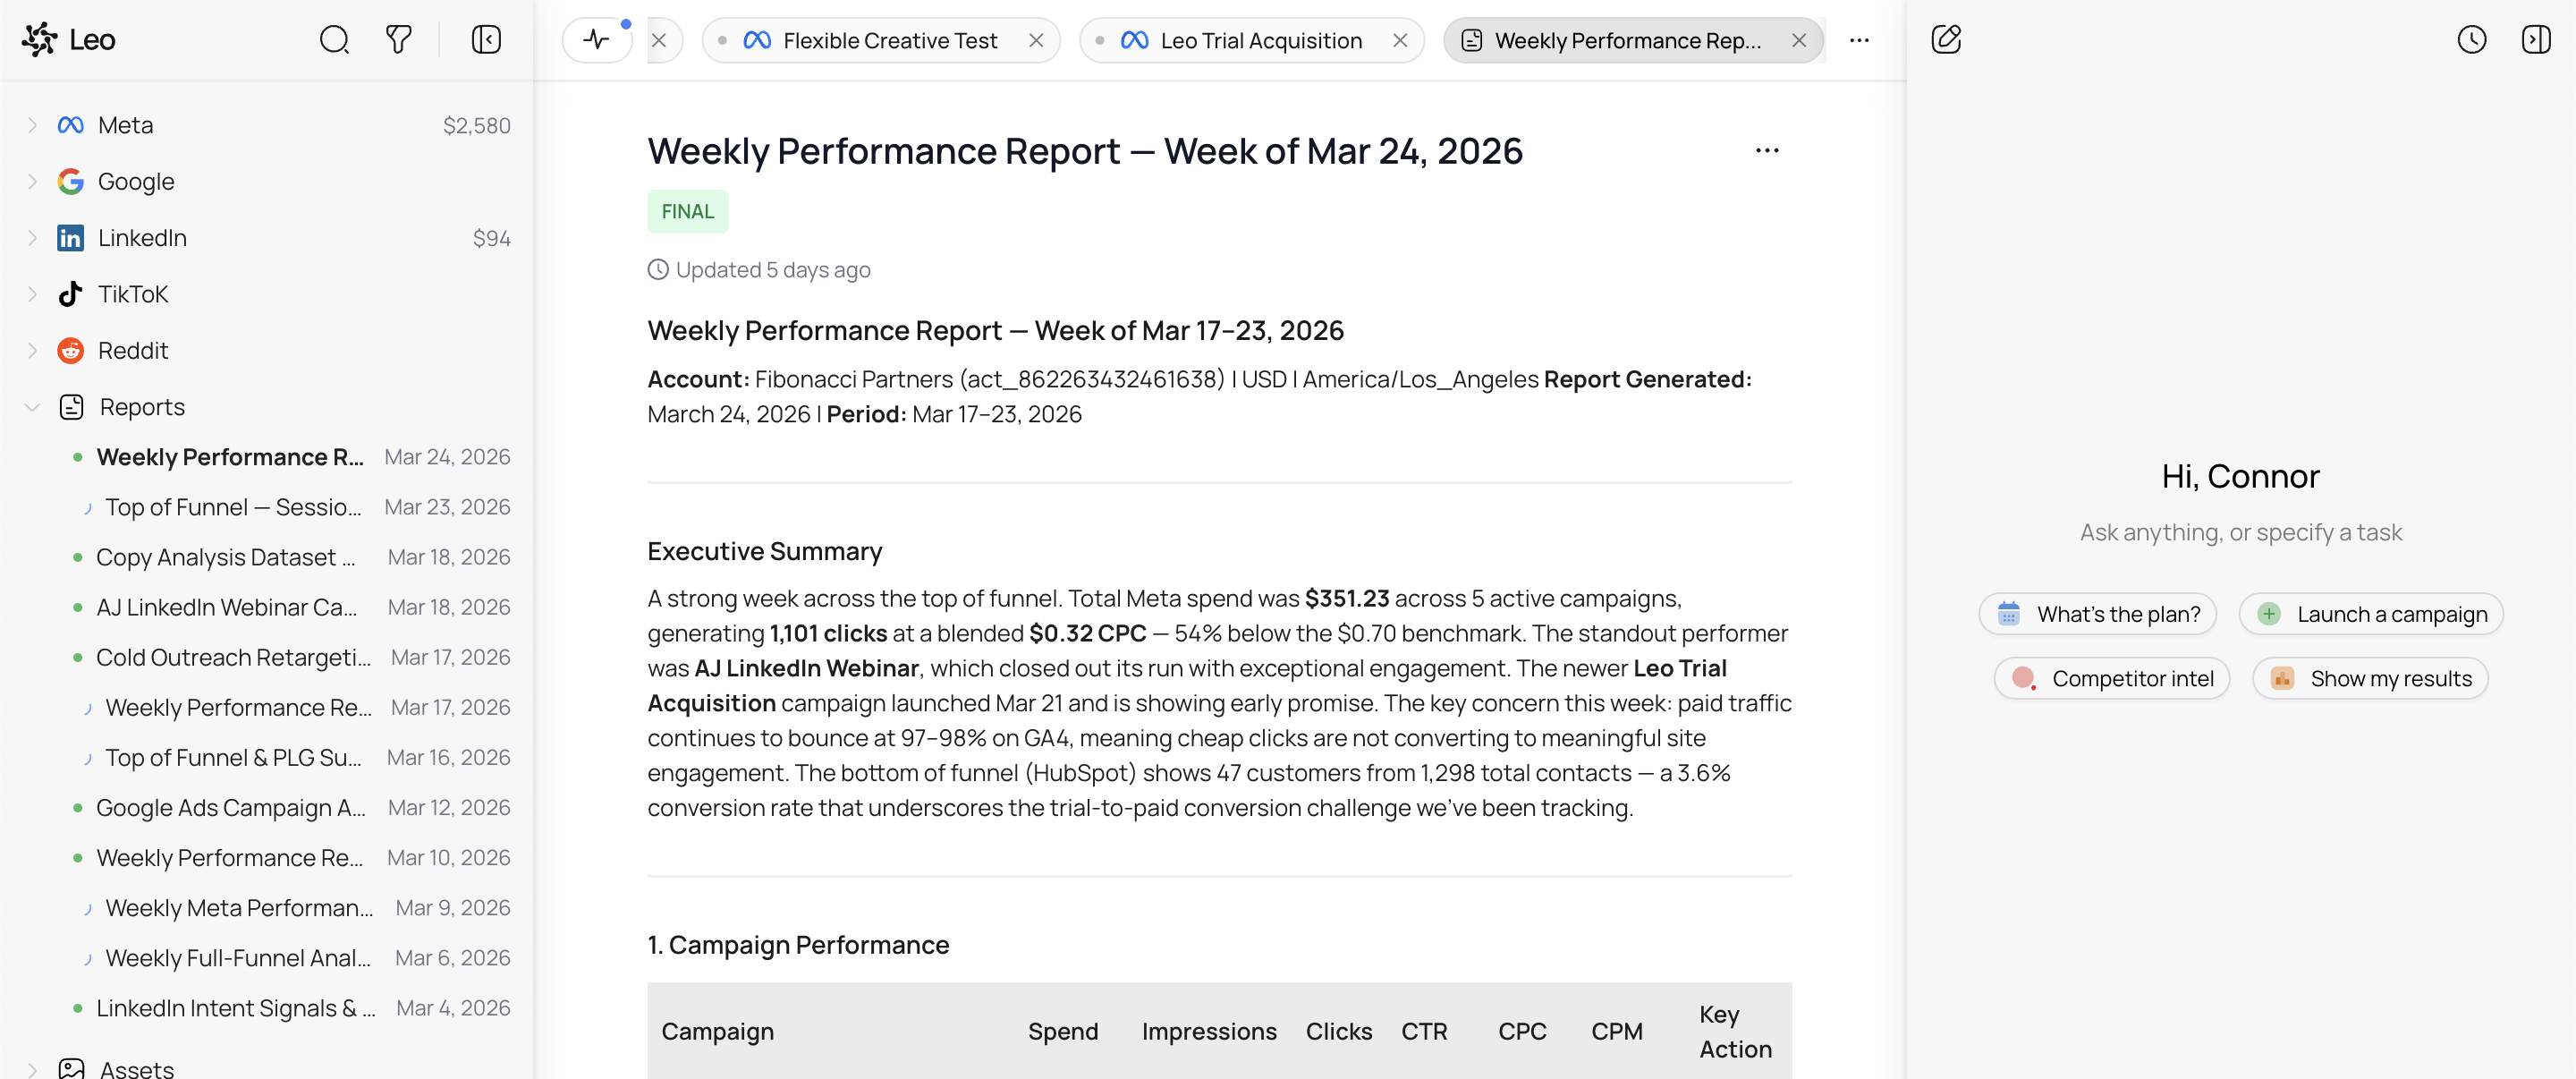
Task: Collapse the right assistant panel
Action: 2536,40
